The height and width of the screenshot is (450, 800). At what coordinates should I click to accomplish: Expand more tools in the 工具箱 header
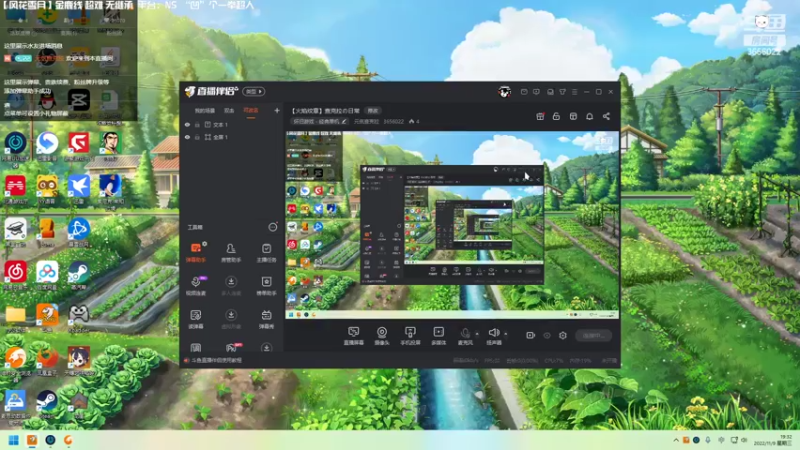[273, 227]
